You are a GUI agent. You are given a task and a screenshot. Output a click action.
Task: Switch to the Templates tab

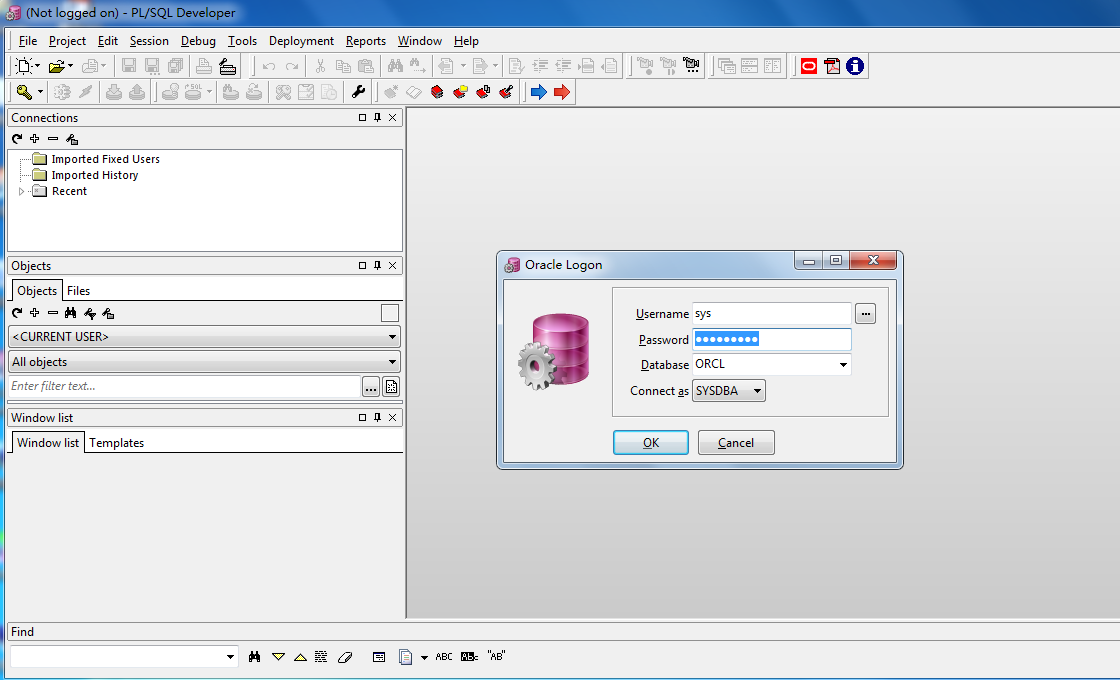[116, 443]
